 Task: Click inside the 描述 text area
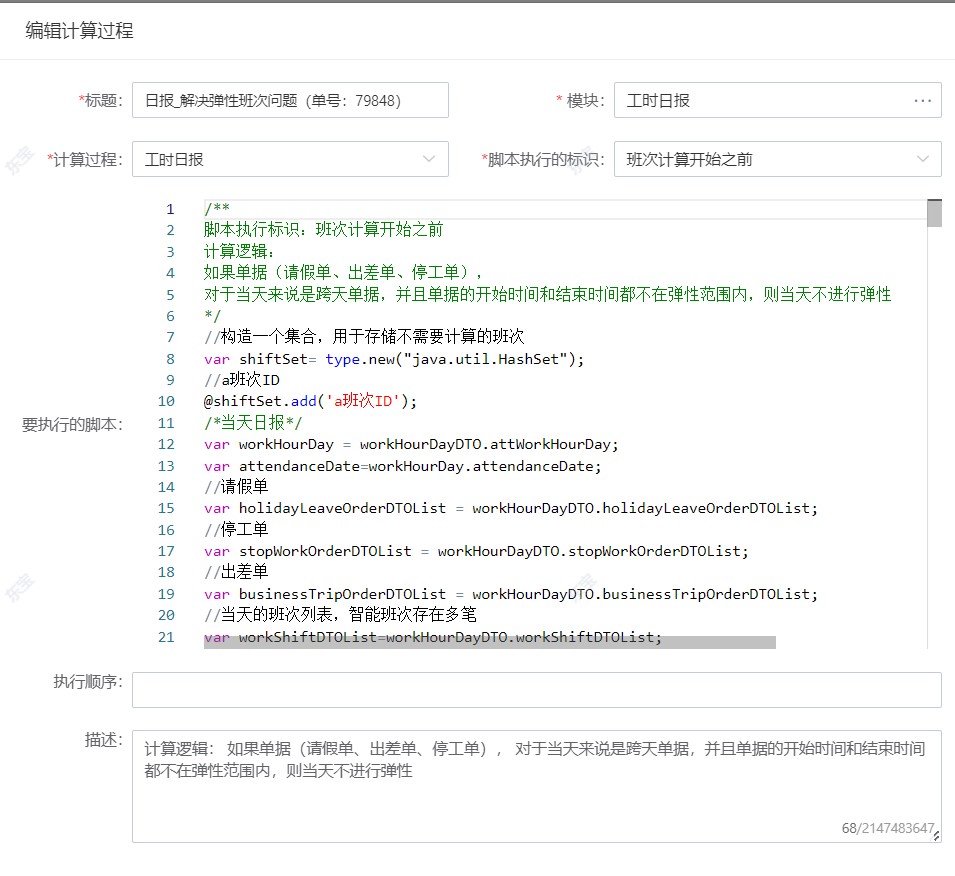coord(536,795)
